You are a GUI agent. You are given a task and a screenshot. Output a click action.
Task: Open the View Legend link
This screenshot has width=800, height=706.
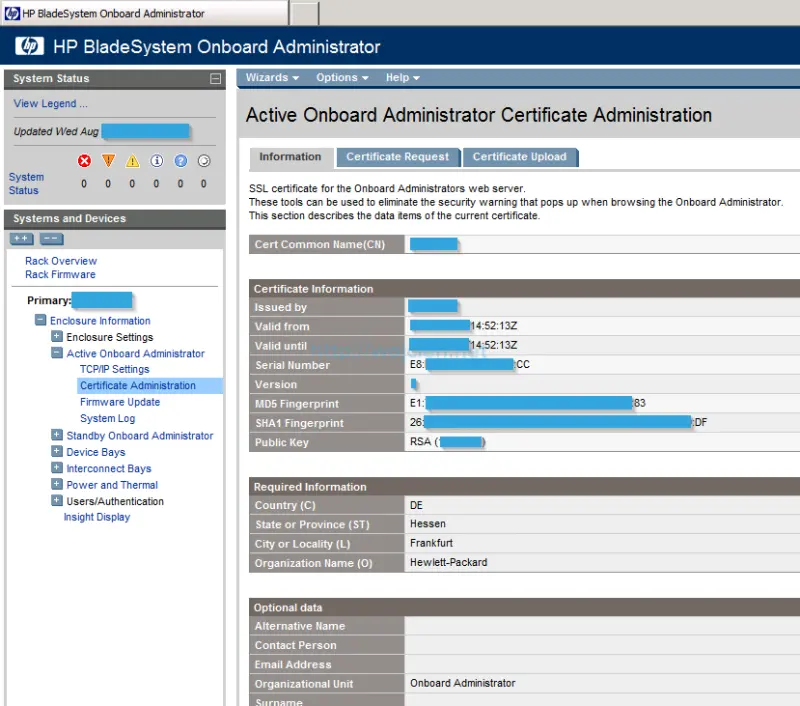point(45,103)
